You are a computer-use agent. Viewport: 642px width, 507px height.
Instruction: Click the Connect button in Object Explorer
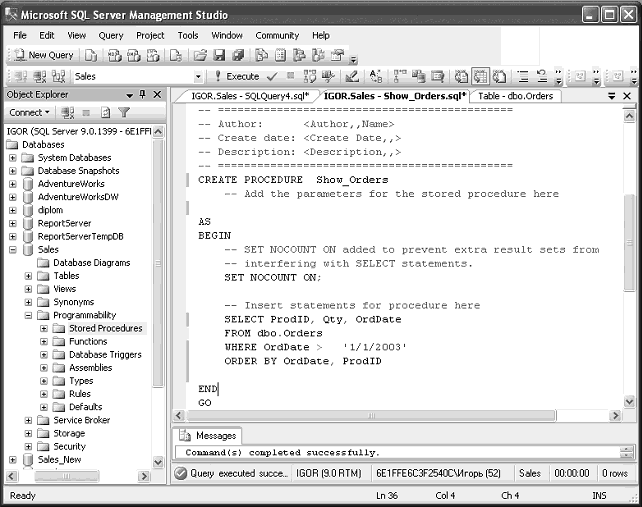tap(29, 112)
